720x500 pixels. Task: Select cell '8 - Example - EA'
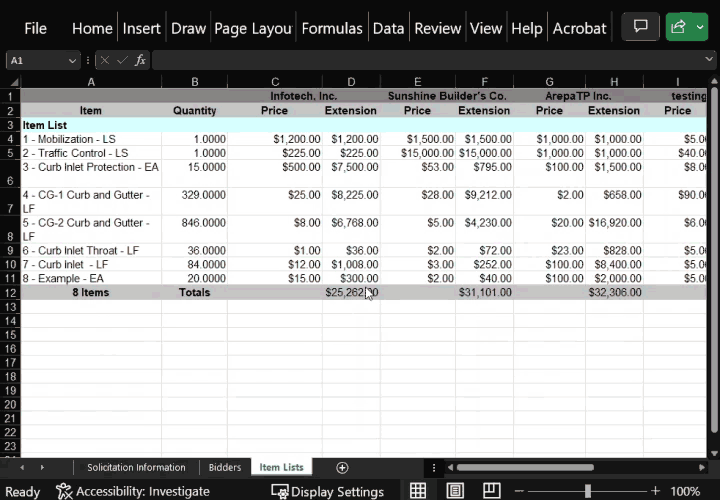tap(91, 278)
